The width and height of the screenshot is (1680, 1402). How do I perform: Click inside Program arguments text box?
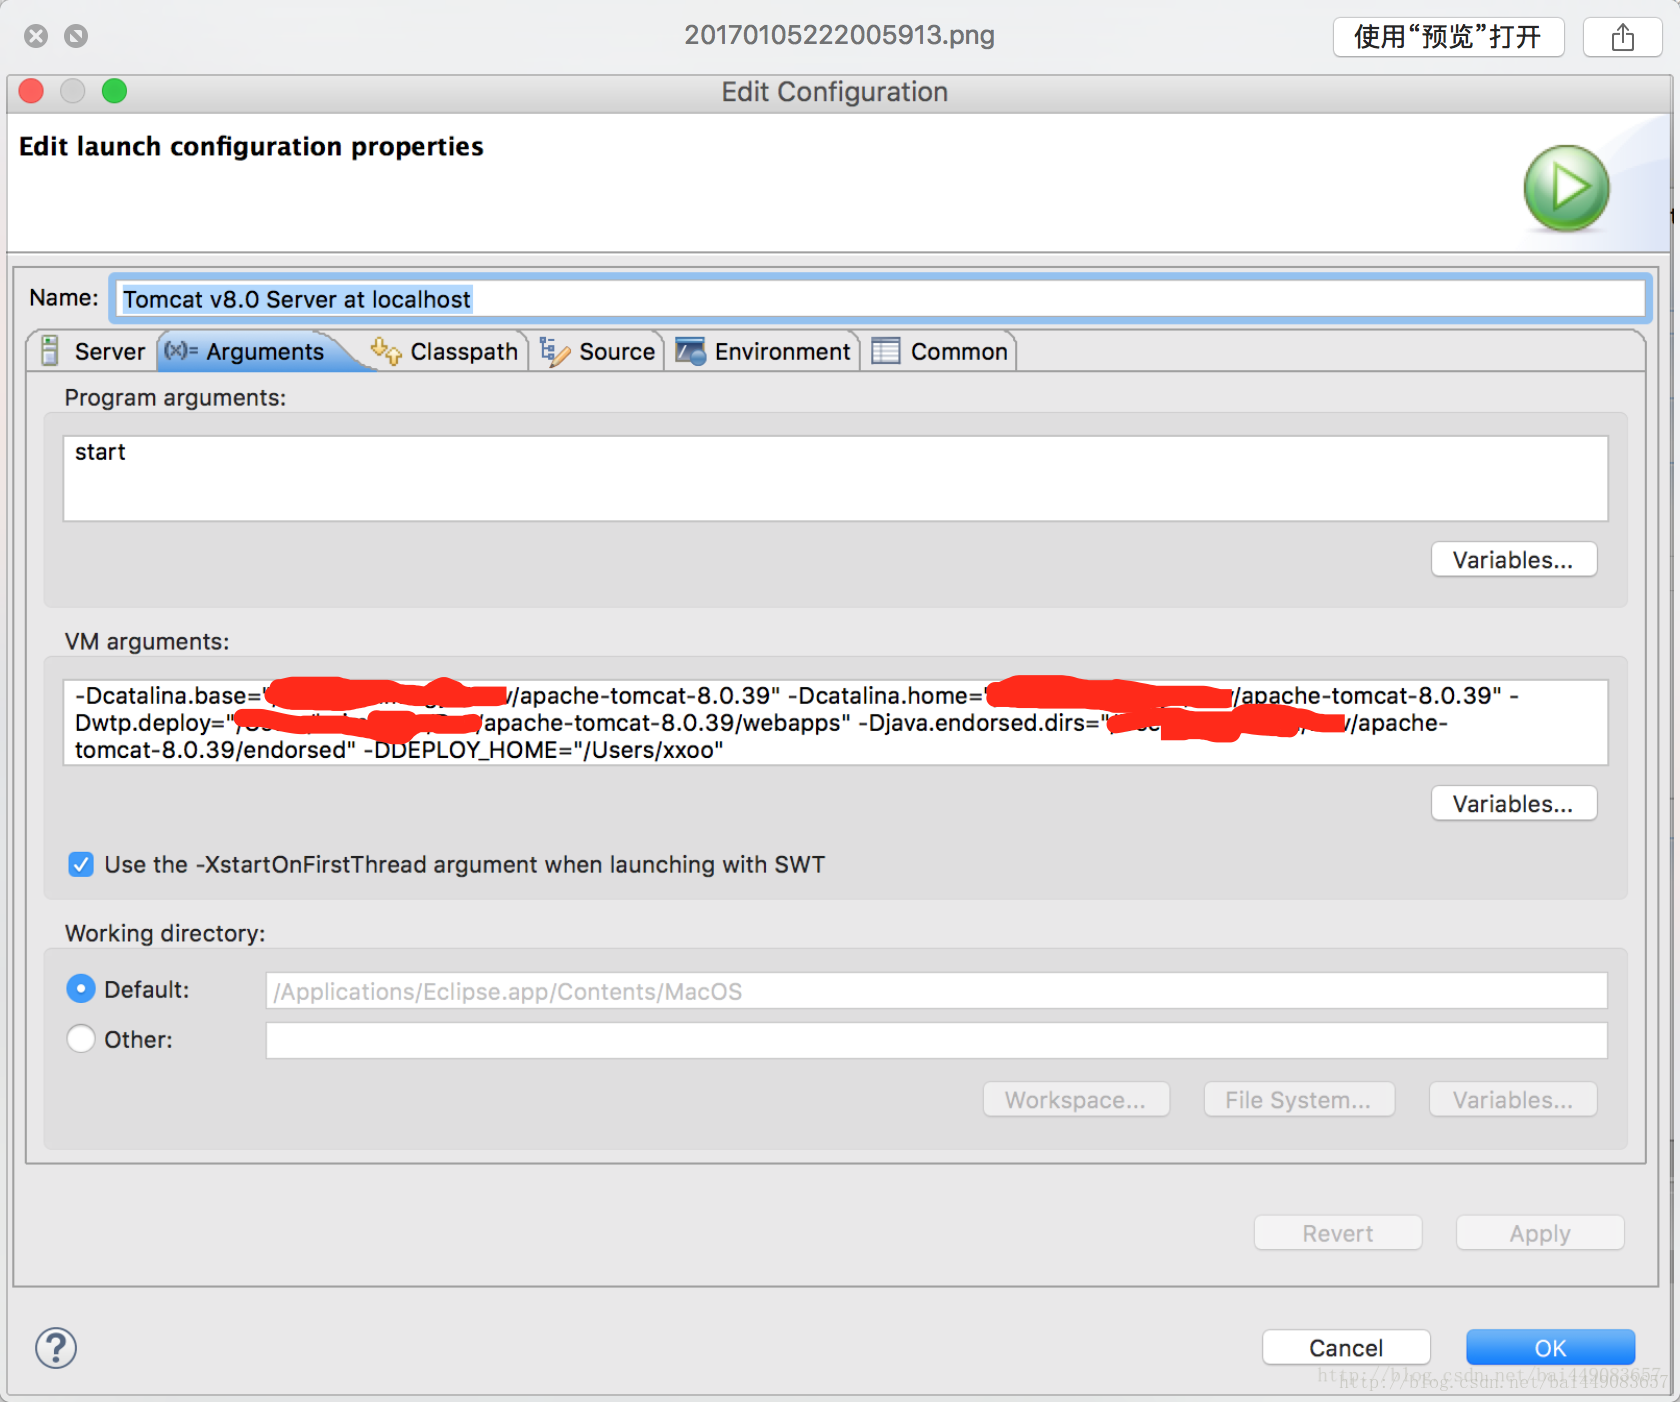pos(835,478)
